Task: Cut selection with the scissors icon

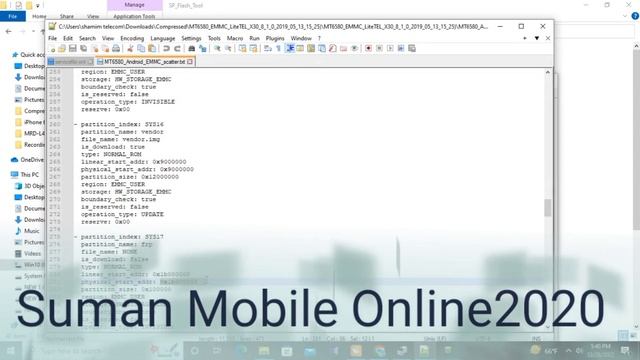Action: click(x=130, y=49)
